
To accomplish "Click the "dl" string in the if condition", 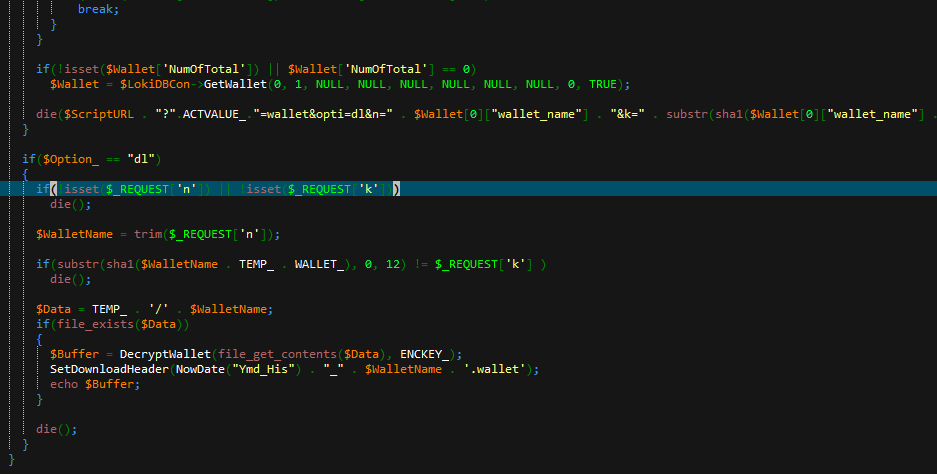I will tap(141, 159).
